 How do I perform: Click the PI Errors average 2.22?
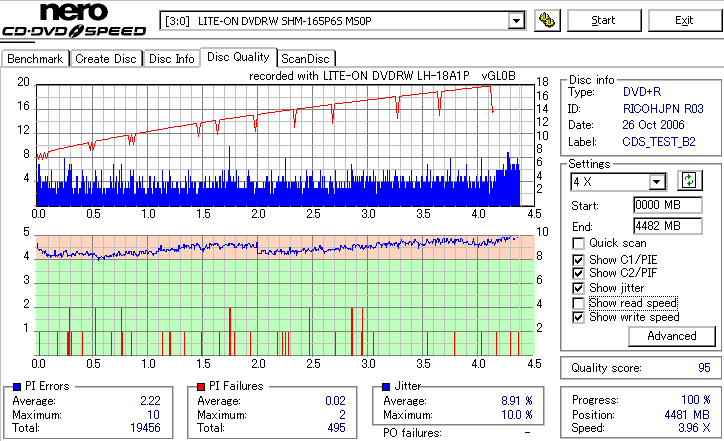(150, 401)
